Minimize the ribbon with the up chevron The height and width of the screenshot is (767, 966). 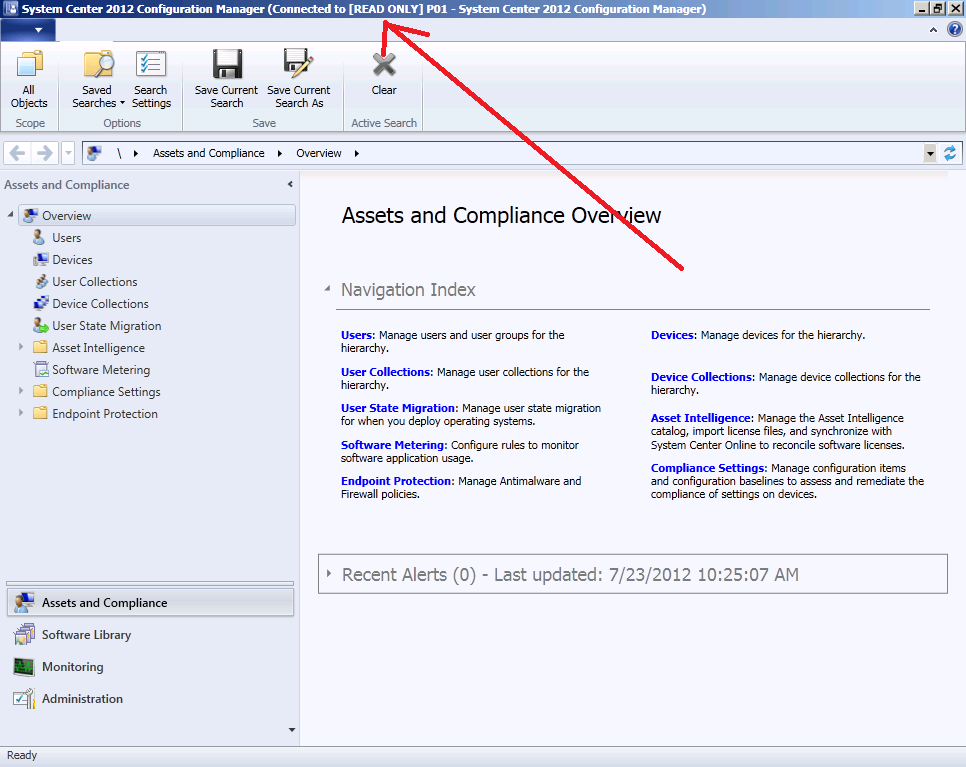[x=933, y=30]
